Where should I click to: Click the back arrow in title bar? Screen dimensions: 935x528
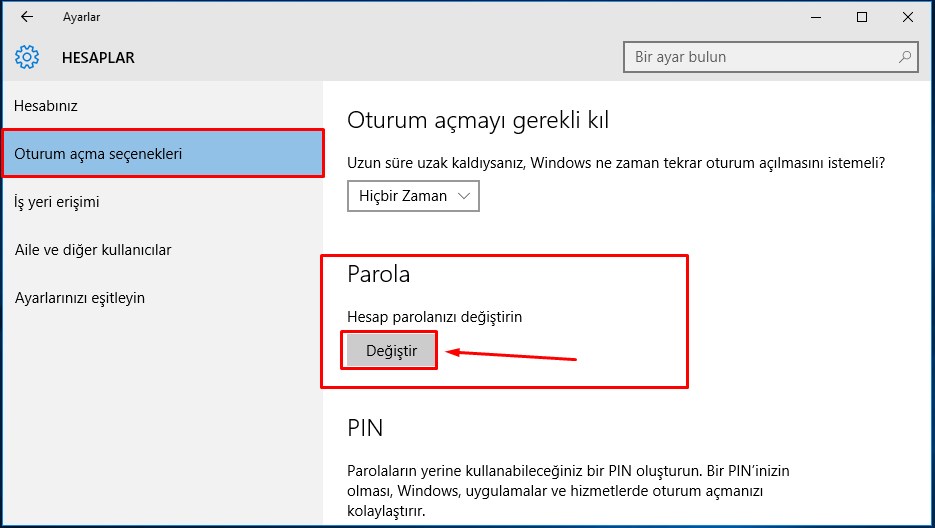(27, 17)
